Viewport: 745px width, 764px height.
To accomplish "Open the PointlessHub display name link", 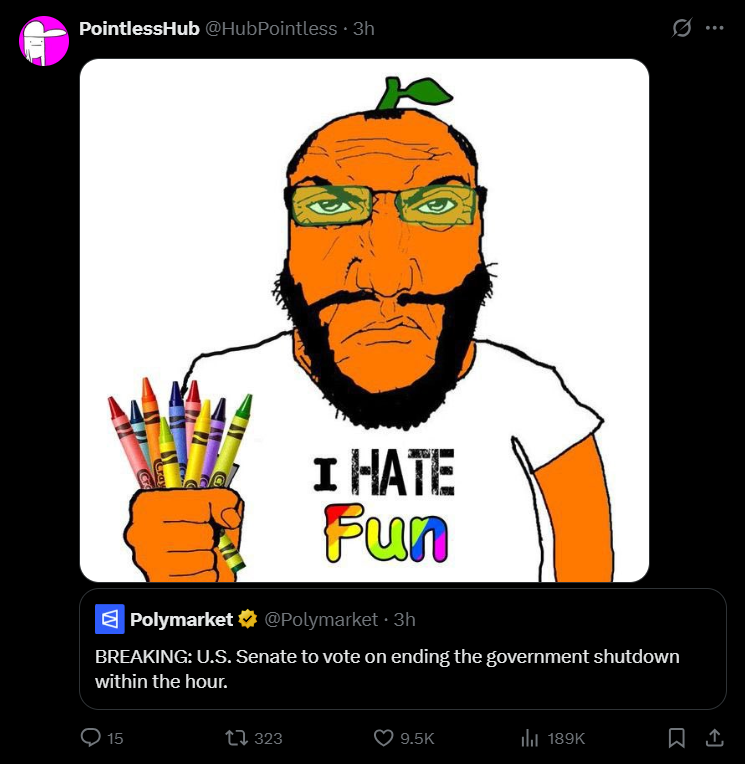I will tap(139, 28).
